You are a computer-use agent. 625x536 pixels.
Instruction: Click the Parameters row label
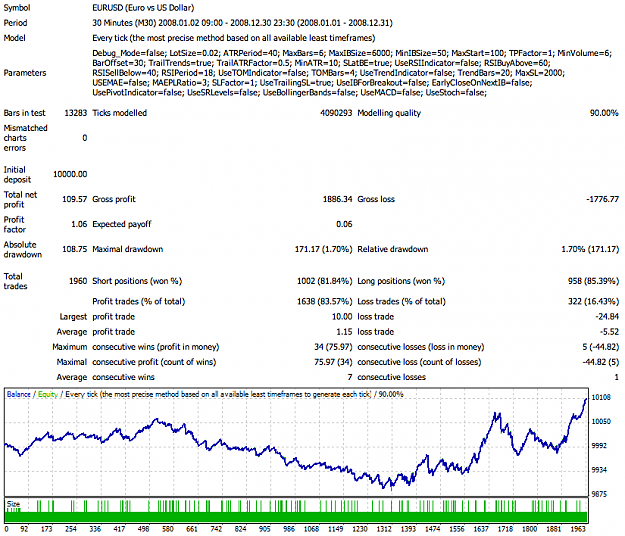[x=25, y=73]
